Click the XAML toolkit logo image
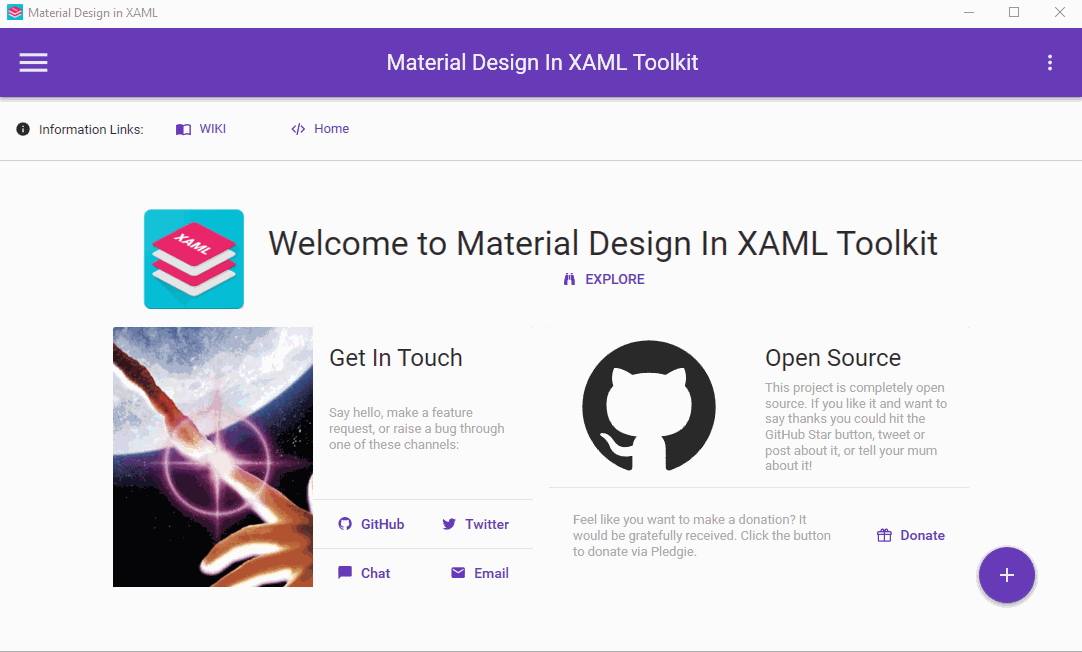 [x=194, y=259]
